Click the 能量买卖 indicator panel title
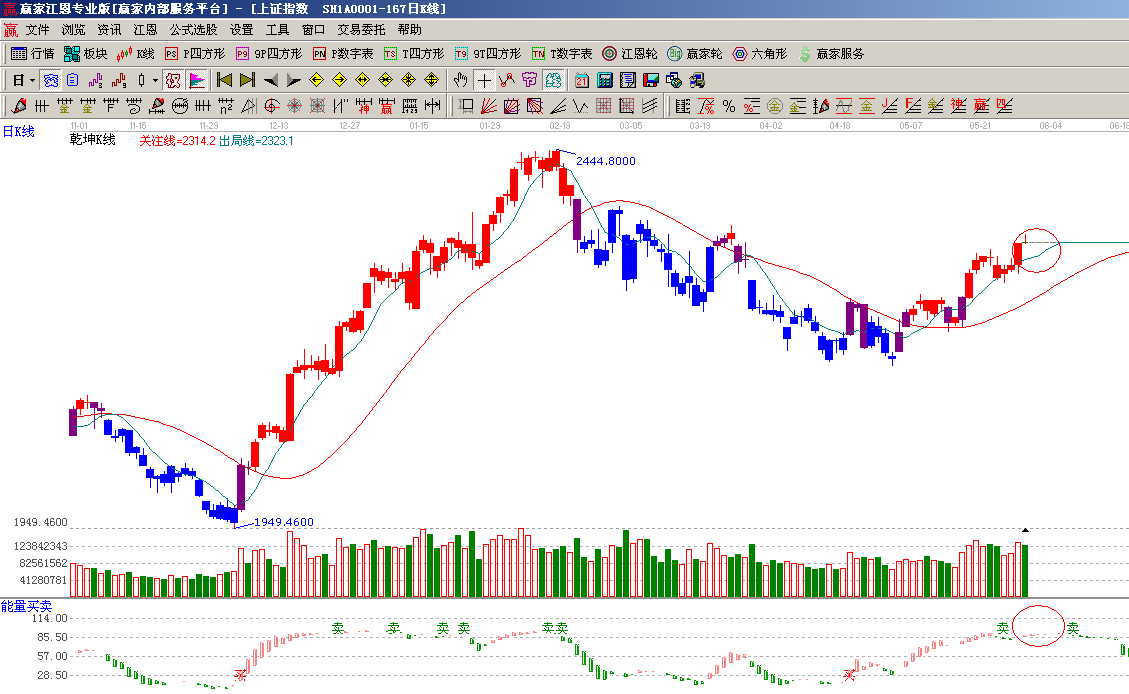The image size is (1129, 694). tap(27, 606)
